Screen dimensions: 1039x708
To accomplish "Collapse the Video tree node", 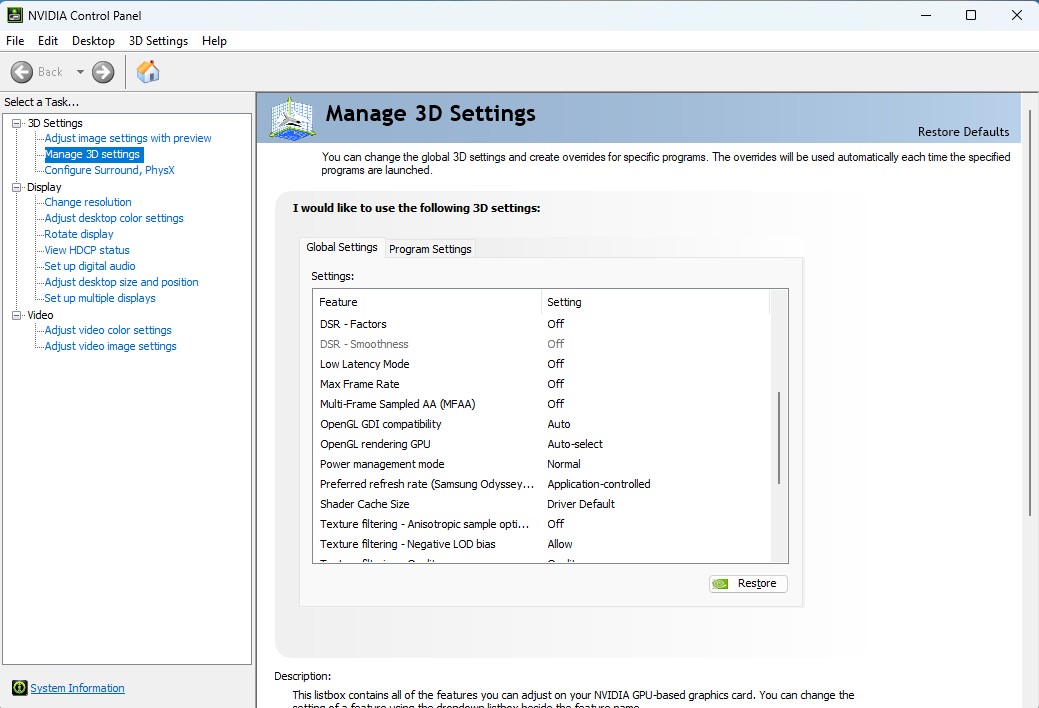I will pos(17,316).
